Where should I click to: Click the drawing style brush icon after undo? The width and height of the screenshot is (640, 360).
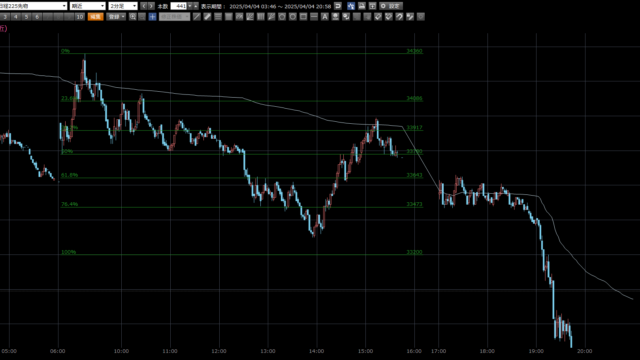[410, 17]
